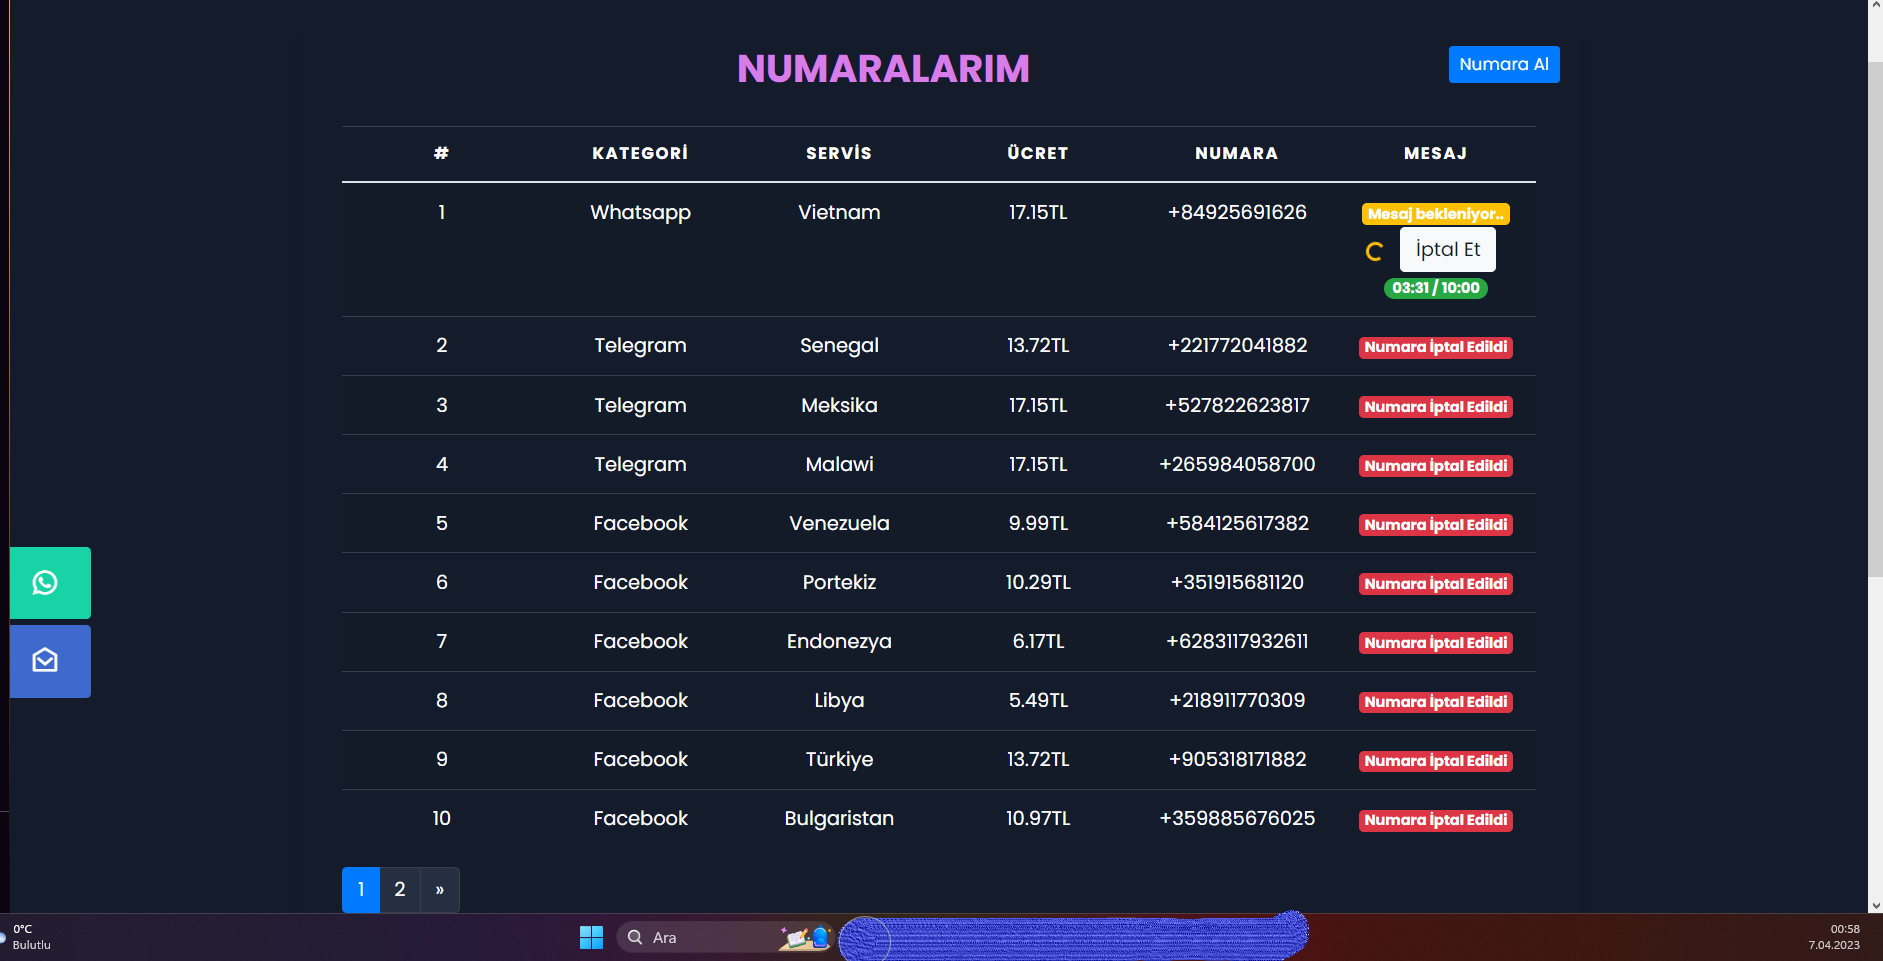This screenshot has width=1883, height=961.
Task: Click the KATEGORİ column header
Action: 640,153
